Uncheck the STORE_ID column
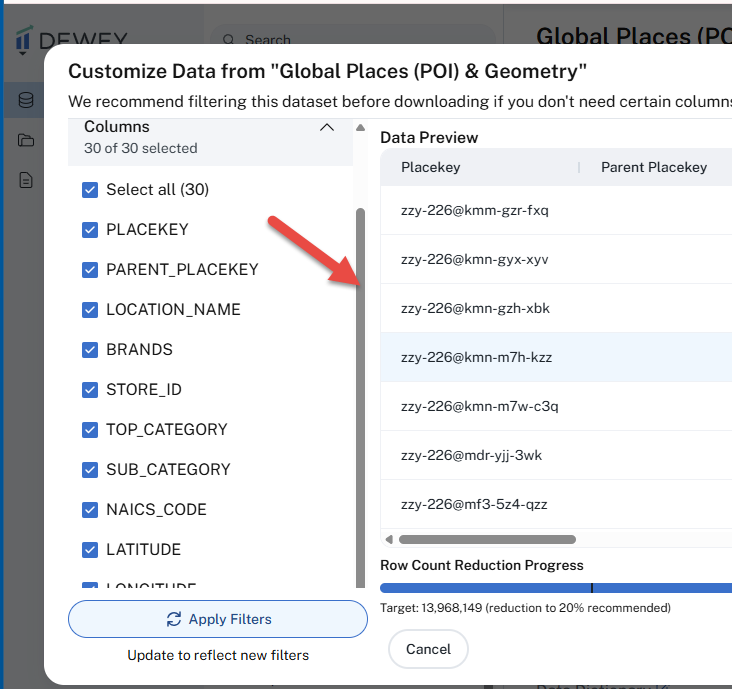Image resolution: width=732 pixels, height=689 pixels. (90, 390)
